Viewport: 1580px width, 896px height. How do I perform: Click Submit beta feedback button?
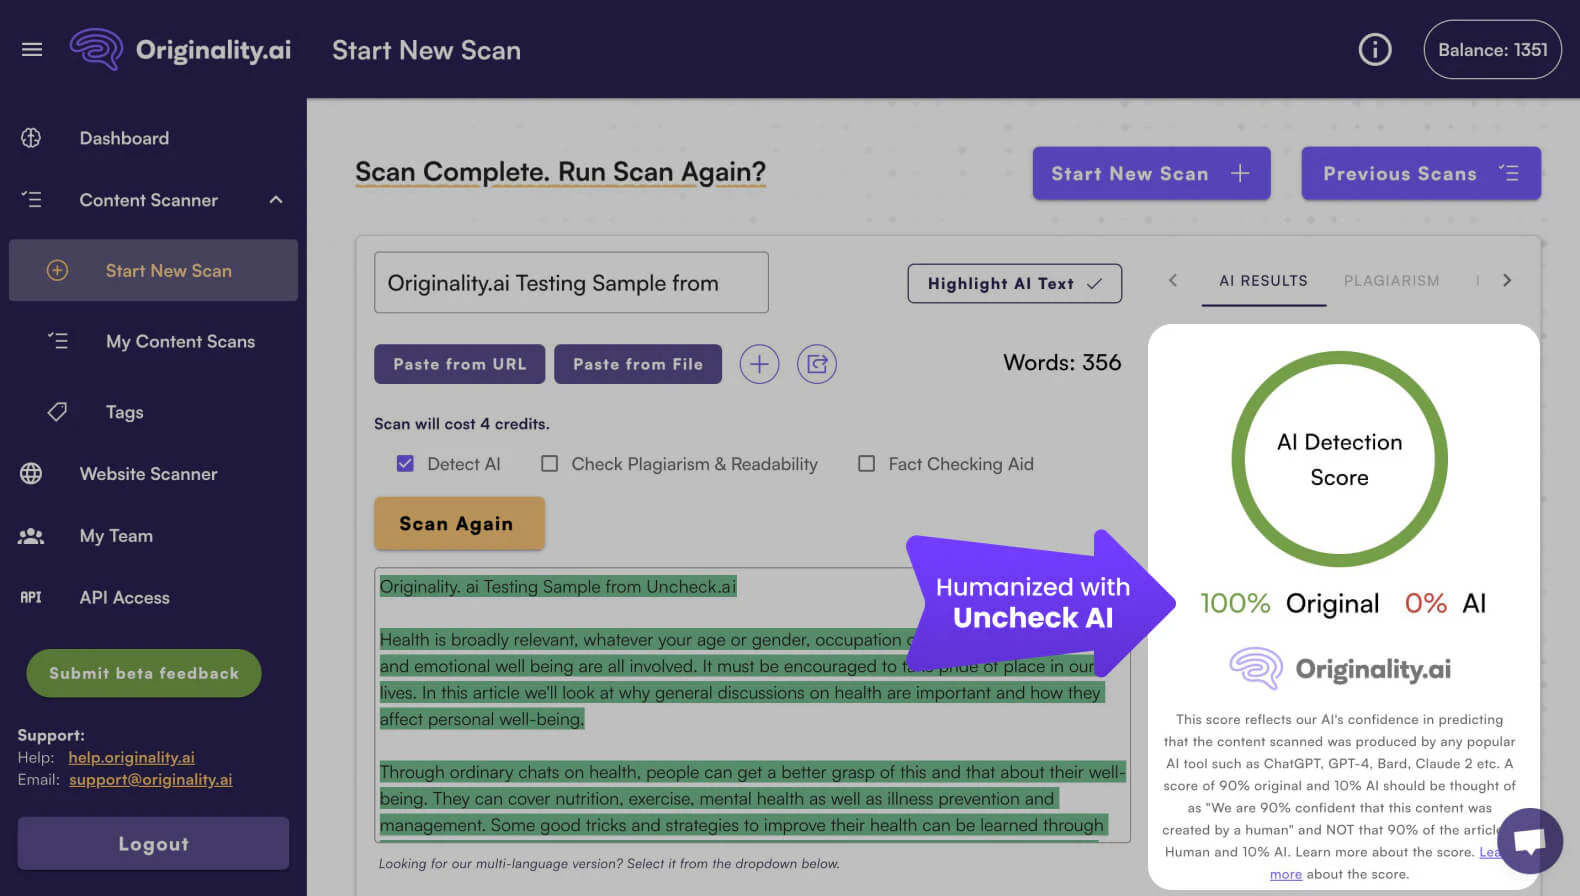click(143, 673)
